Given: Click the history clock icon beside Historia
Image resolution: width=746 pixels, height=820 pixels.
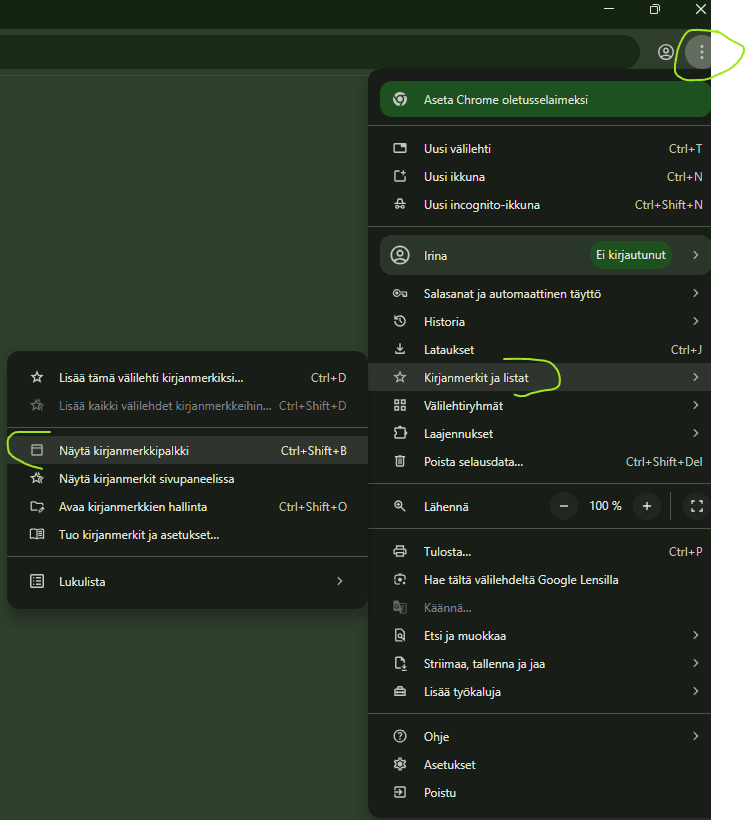Looking at the screenshot, I should point(400,321).
